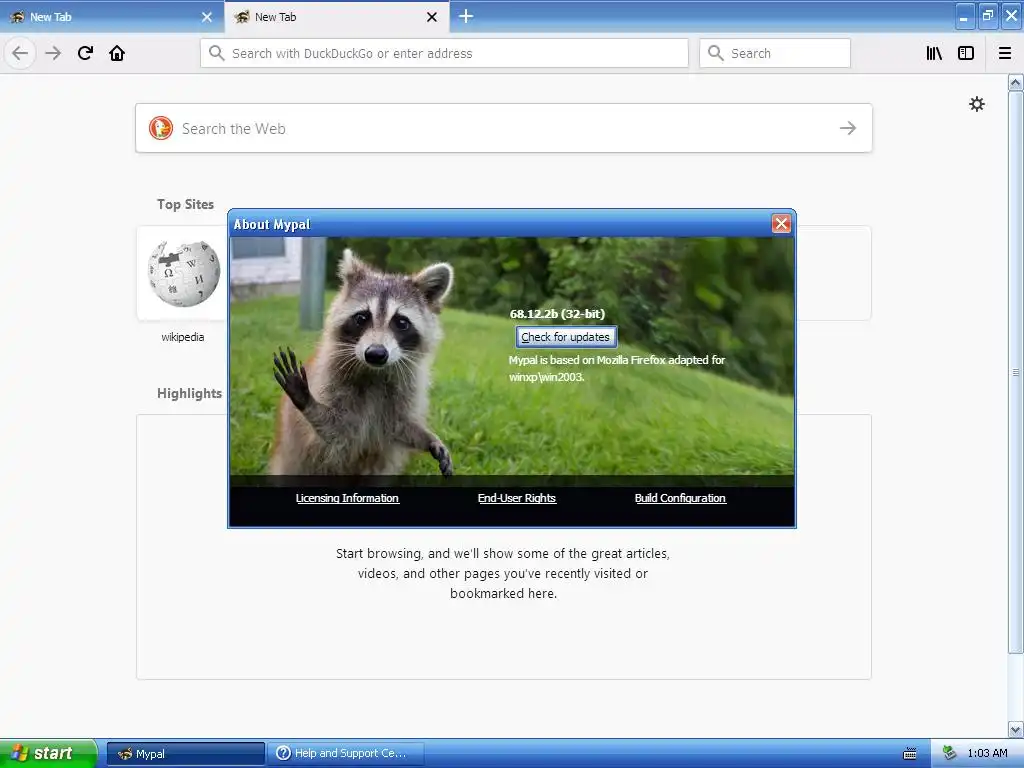Click the DuckDuckGo logo in search box
The image size is (1024, 768).
[x=161, y=128]
